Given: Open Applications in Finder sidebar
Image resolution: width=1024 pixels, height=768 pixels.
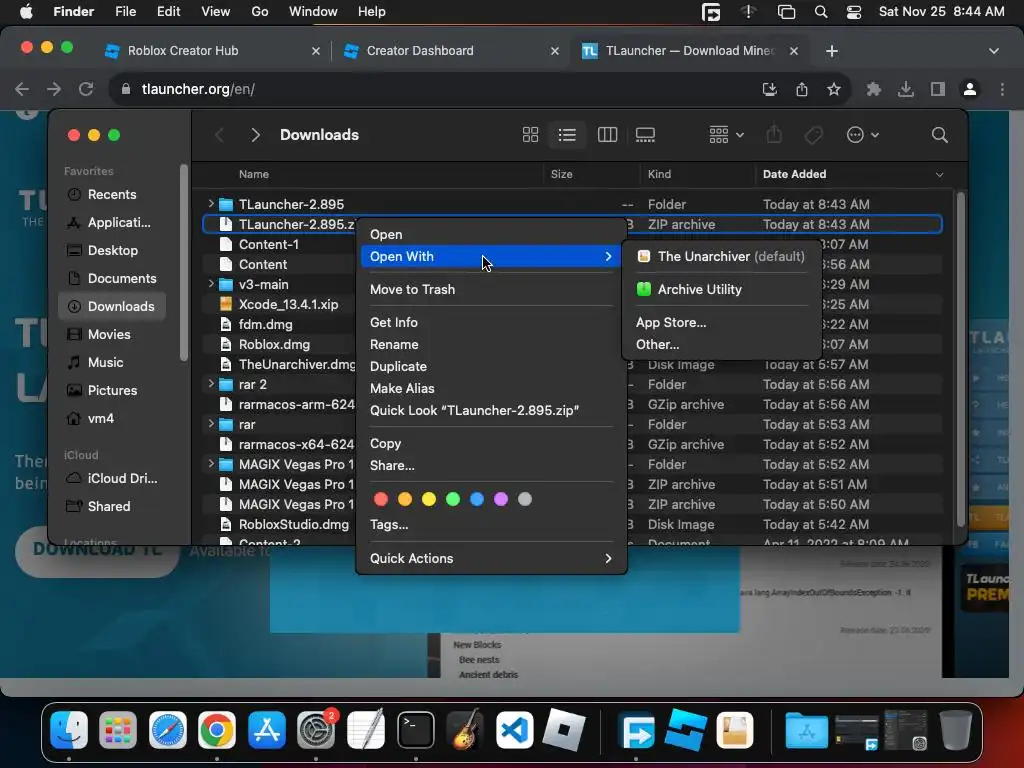Looking at the screenshot, I should click(112, 223).
